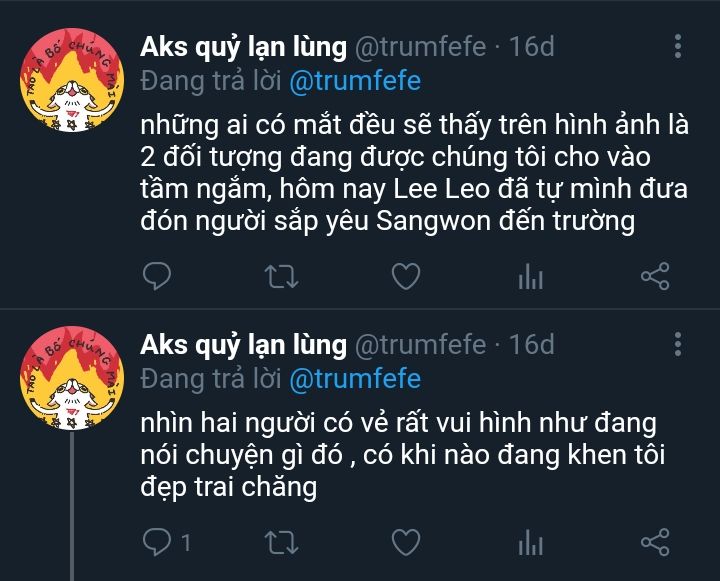This screenshot has width=720, height=581.
Task: Open more options for the first tweet
Action: pyautogui.click(x=678, y=46)
